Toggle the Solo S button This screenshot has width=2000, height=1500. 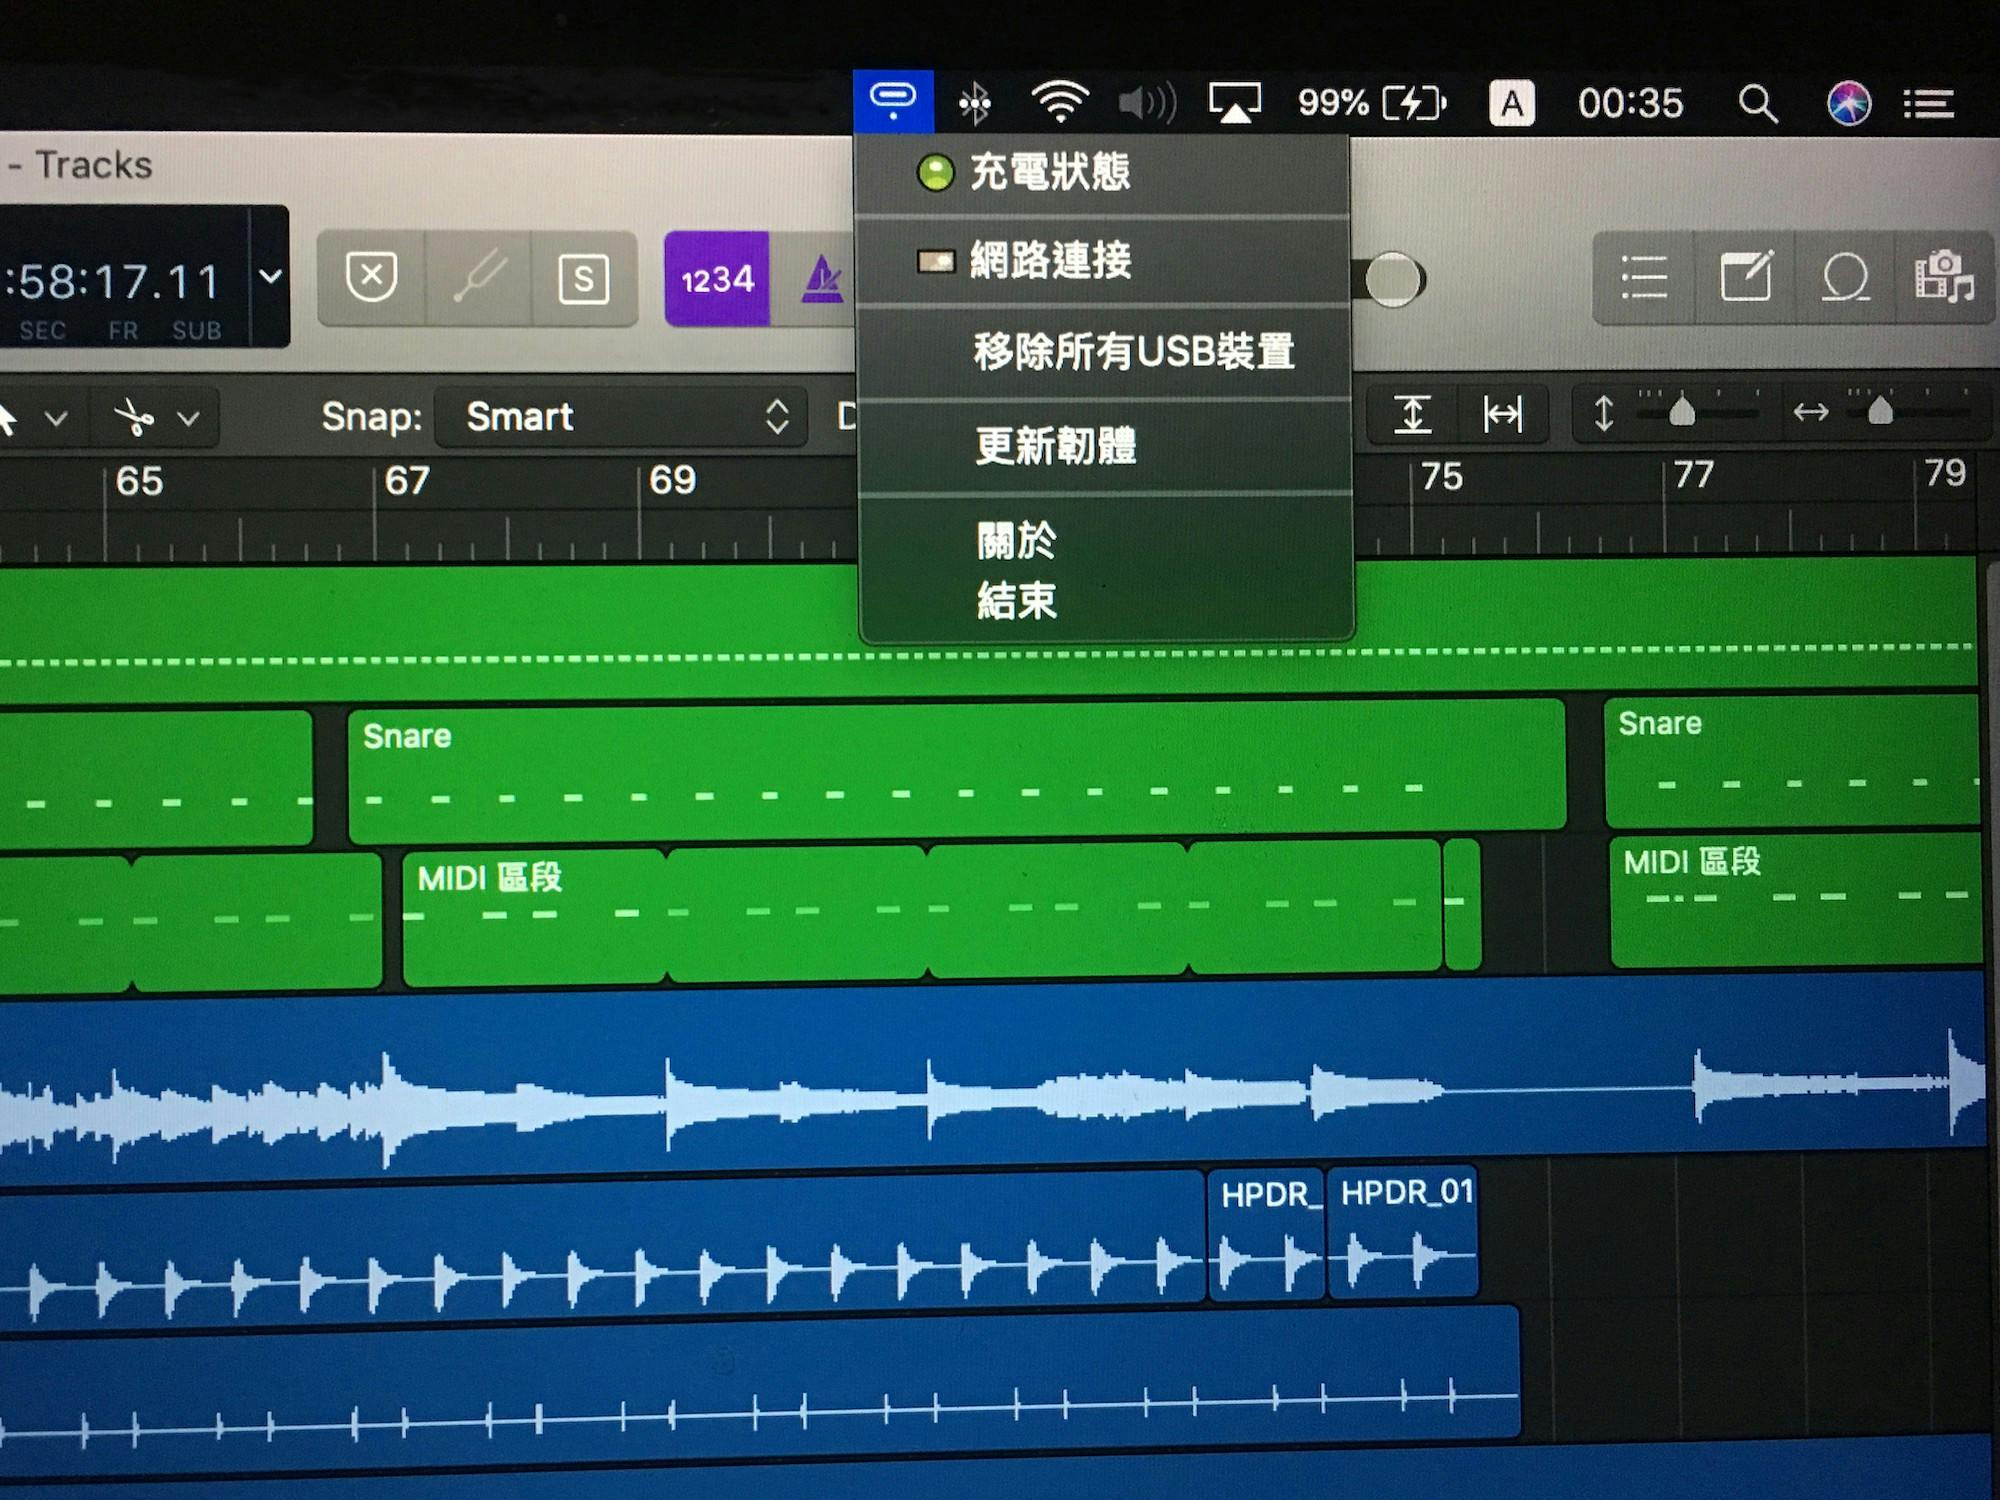tap(584, 278)
